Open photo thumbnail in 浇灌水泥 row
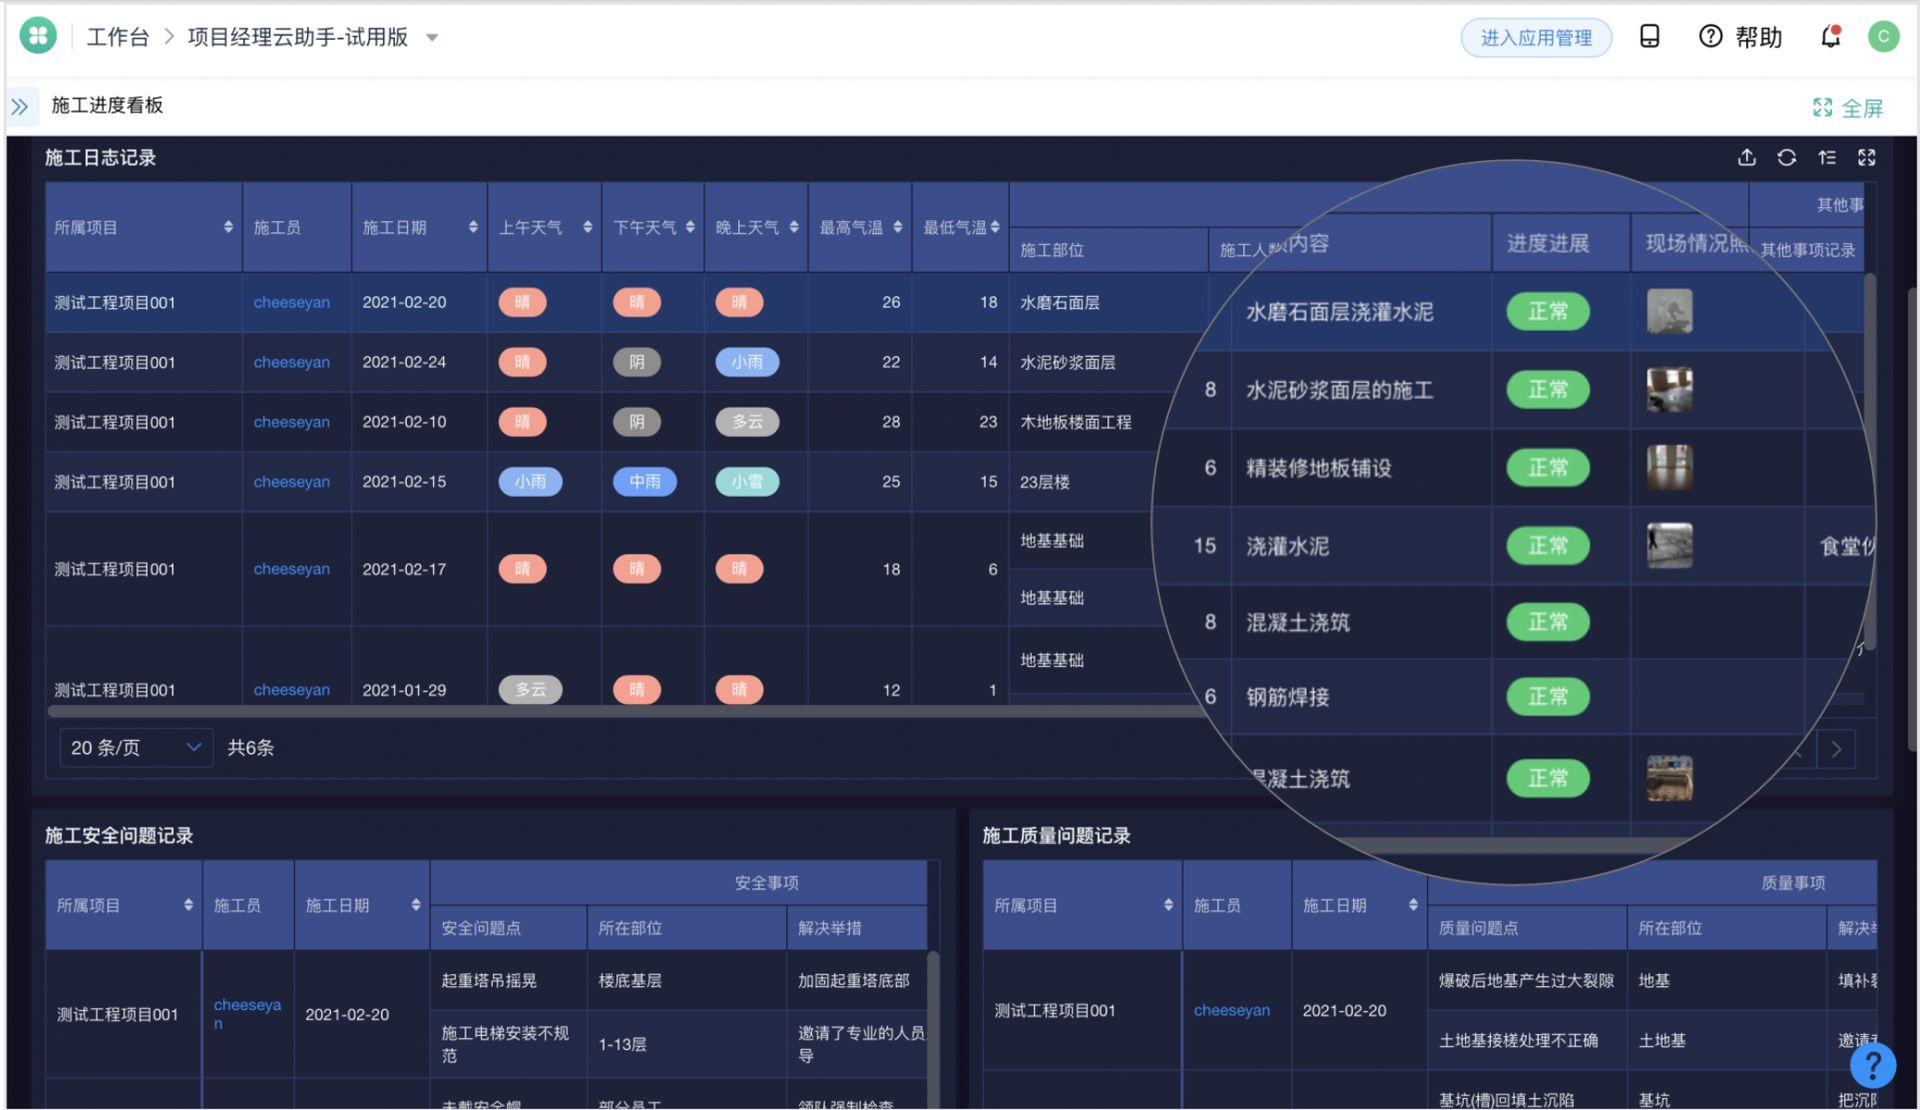The image size is (1920, 1110). coord(1669,545)
